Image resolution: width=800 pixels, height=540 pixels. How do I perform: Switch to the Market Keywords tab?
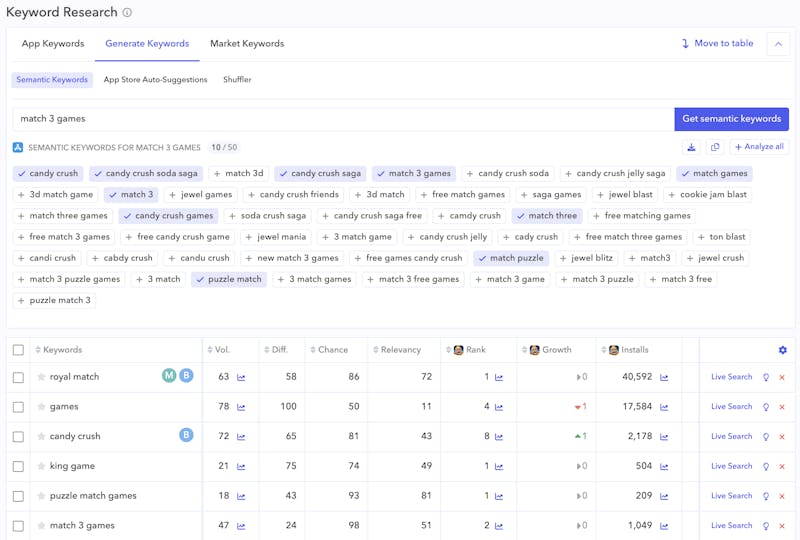(x=247, y=44)
